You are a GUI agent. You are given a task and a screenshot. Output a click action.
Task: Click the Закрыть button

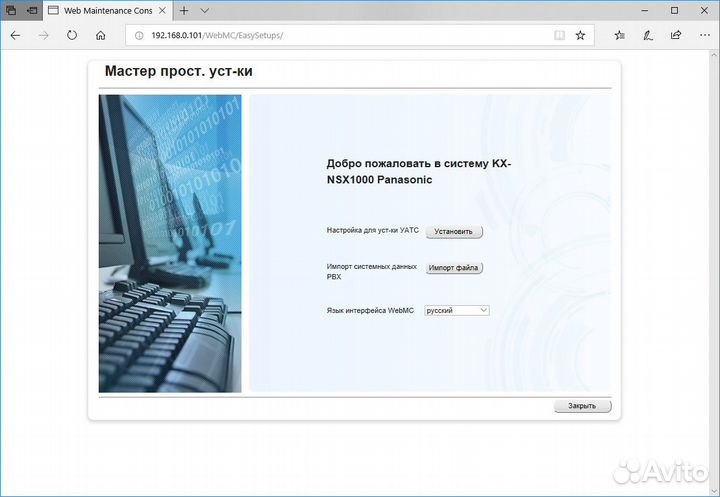pos(582,406)
